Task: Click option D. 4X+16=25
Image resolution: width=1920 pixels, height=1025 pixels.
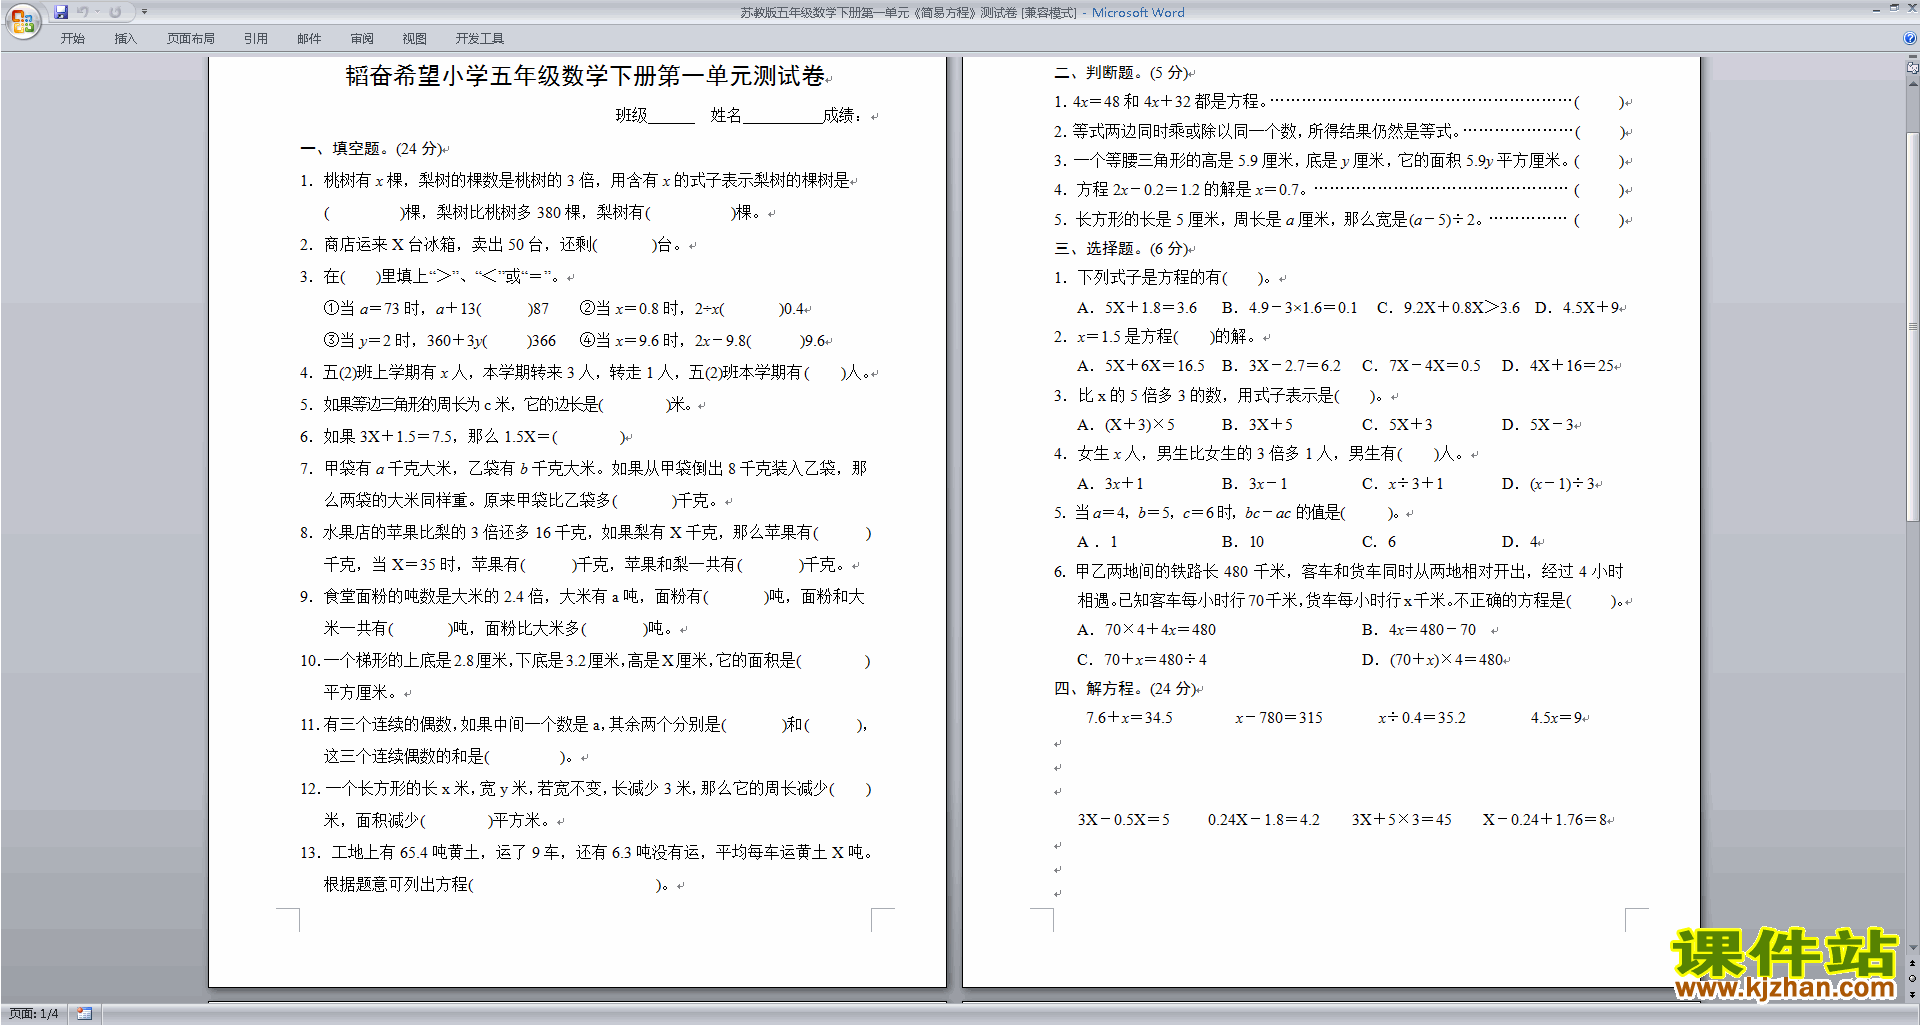Action: point(1557,366)
